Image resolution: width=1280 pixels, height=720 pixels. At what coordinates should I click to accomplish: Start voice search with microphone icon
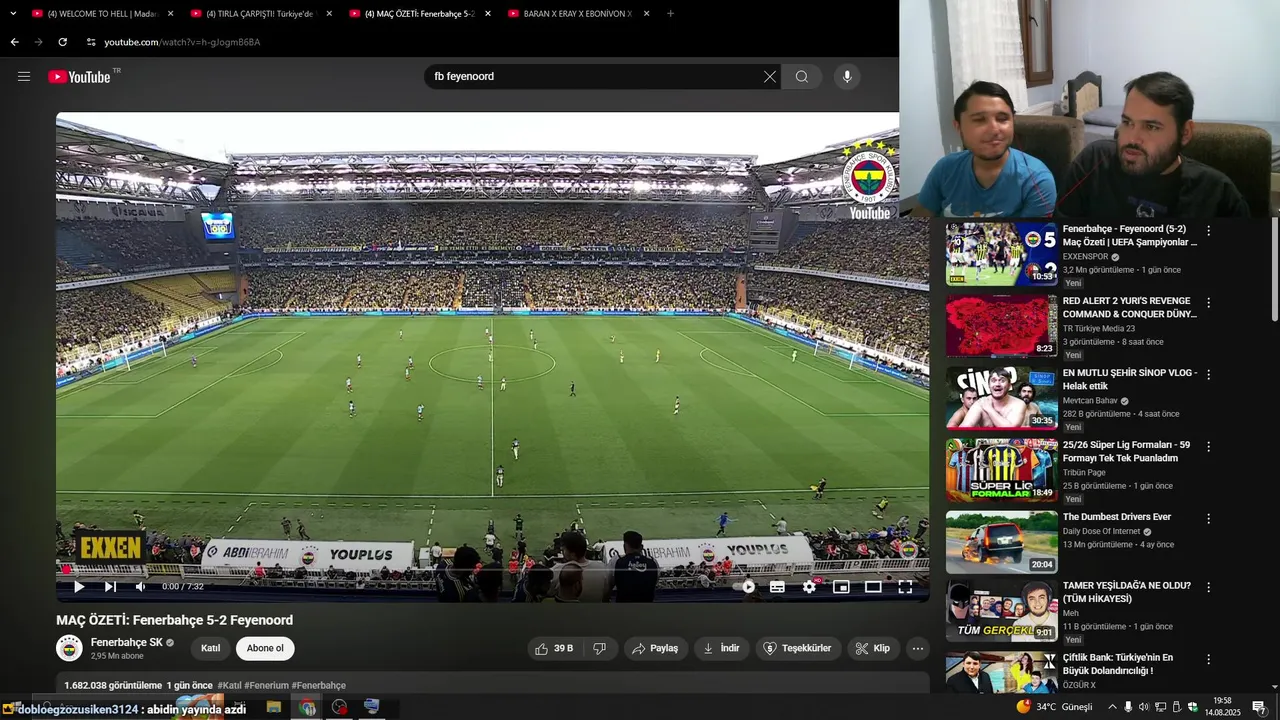[x=847, y=77]
